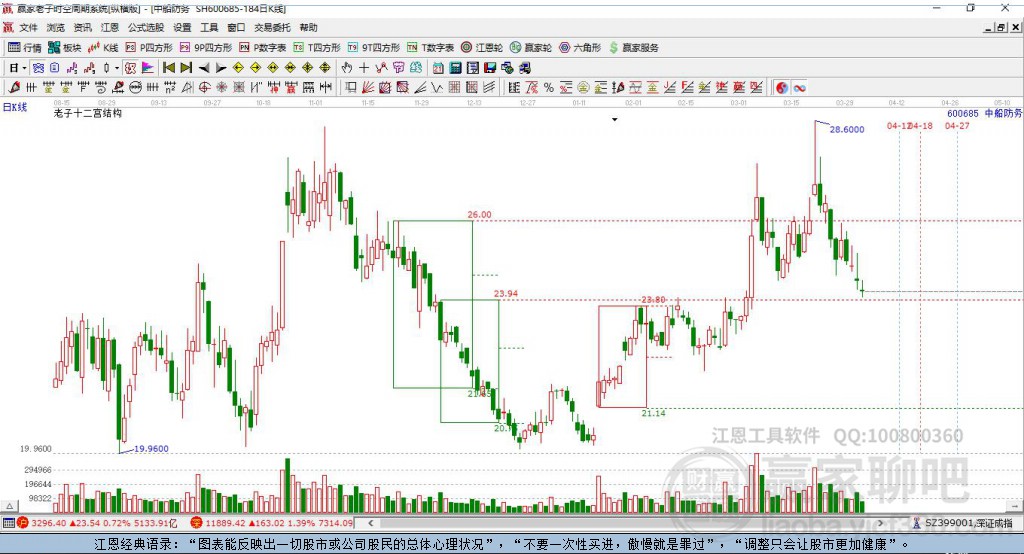
Task: Click the status bar grid icon
Action: pyautogui.click(x=8, y=523)
